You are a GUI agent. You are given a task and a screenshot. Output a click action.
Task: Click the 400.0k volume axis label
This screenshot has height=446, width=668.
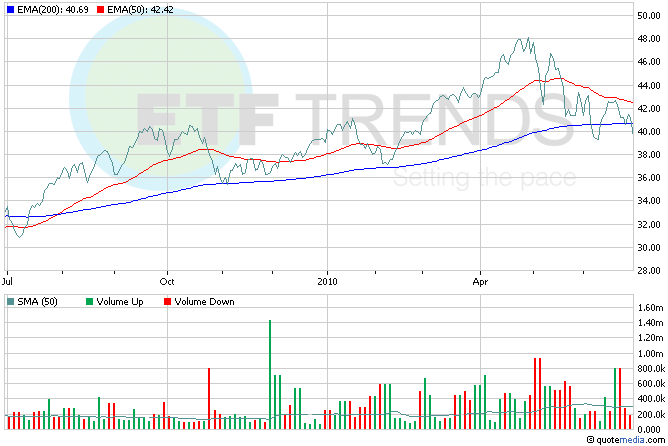click(651, 399)
